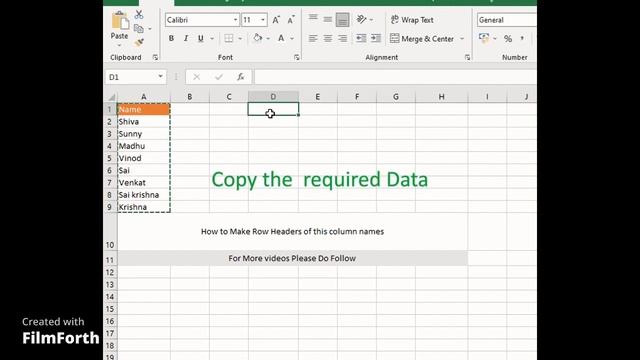Click the formula bar input area

(395, 77)
